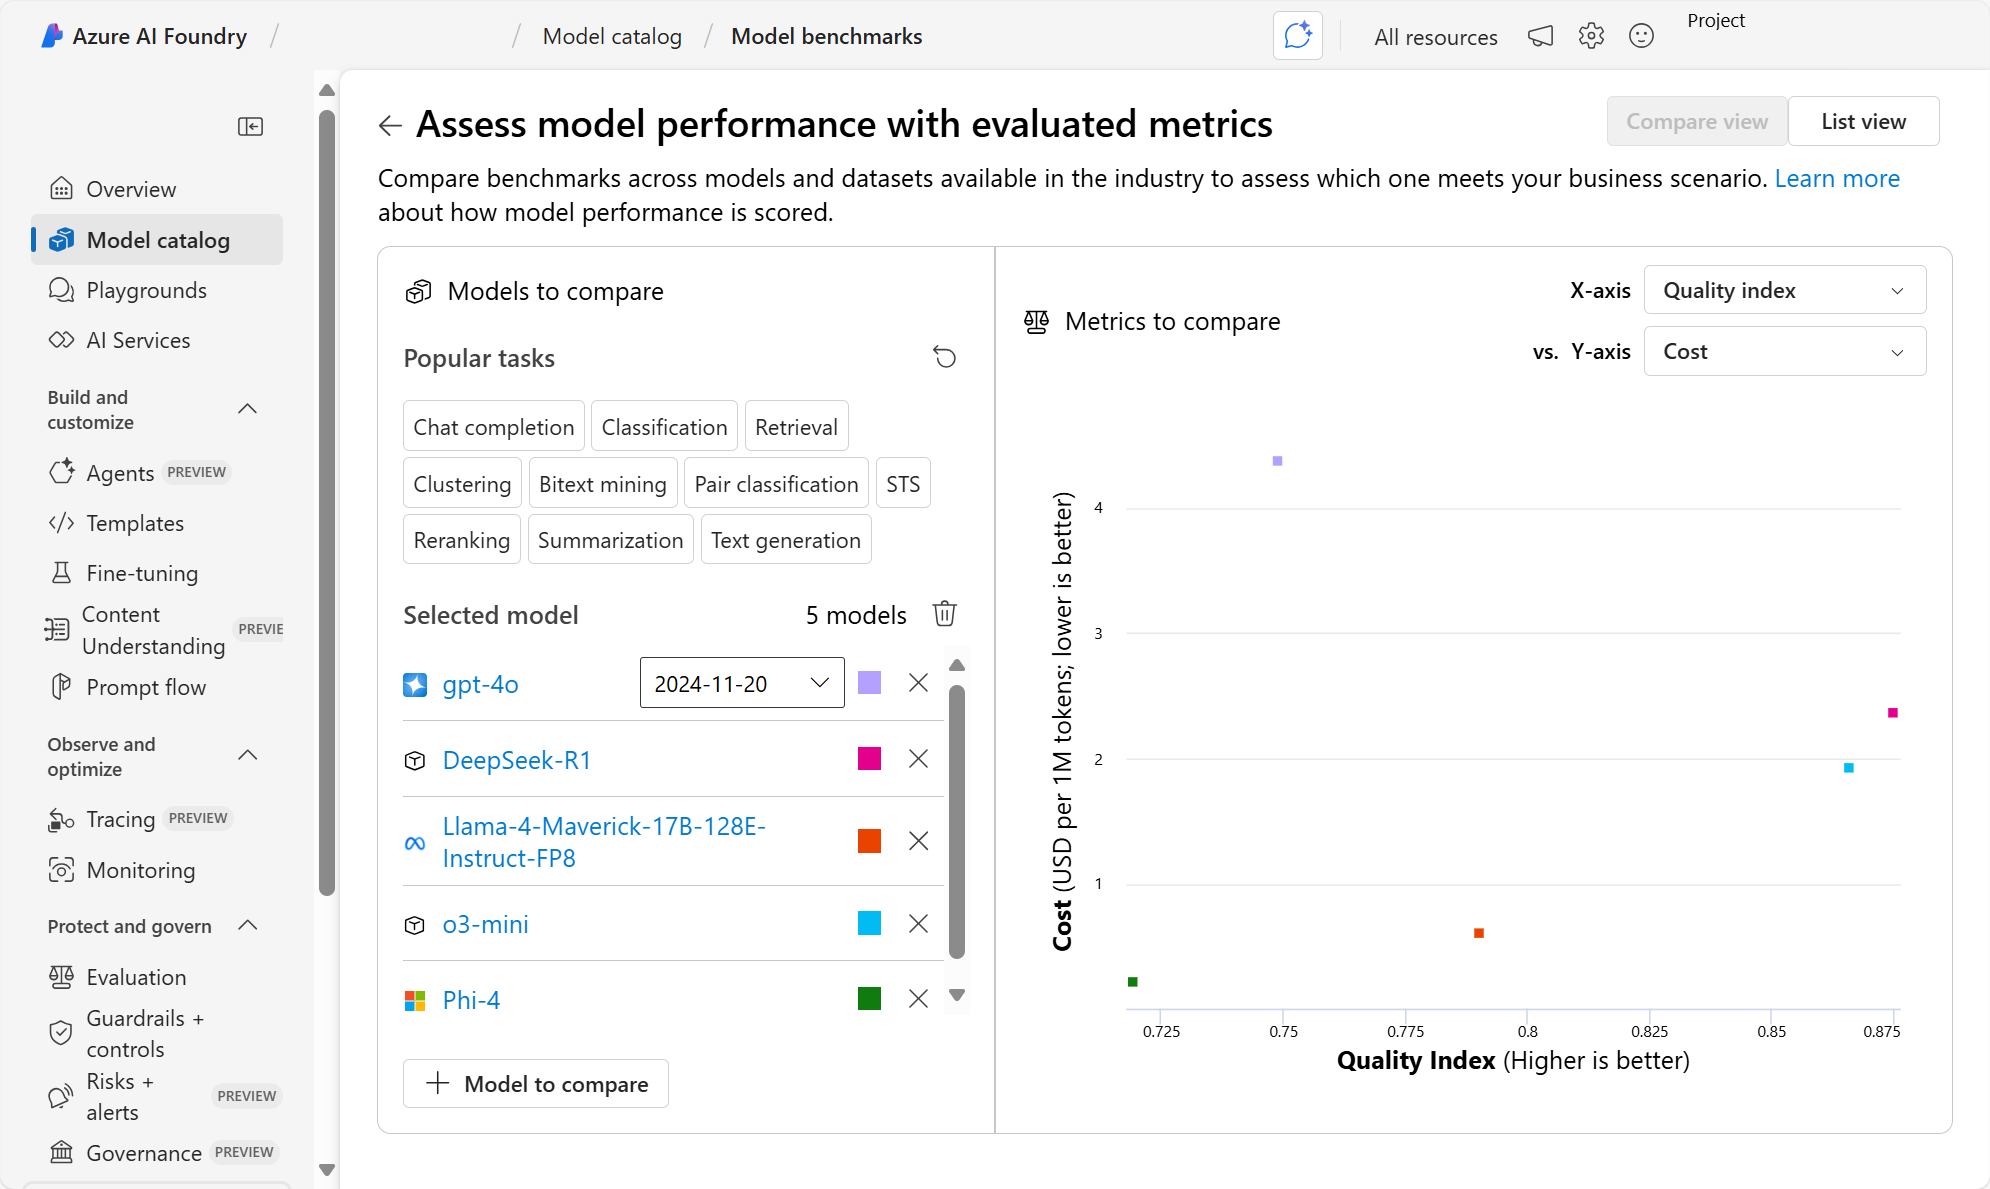Click the Models to compare cube icon
The width and height of the screenshot is (1990, 1189).
click(418, 292)
